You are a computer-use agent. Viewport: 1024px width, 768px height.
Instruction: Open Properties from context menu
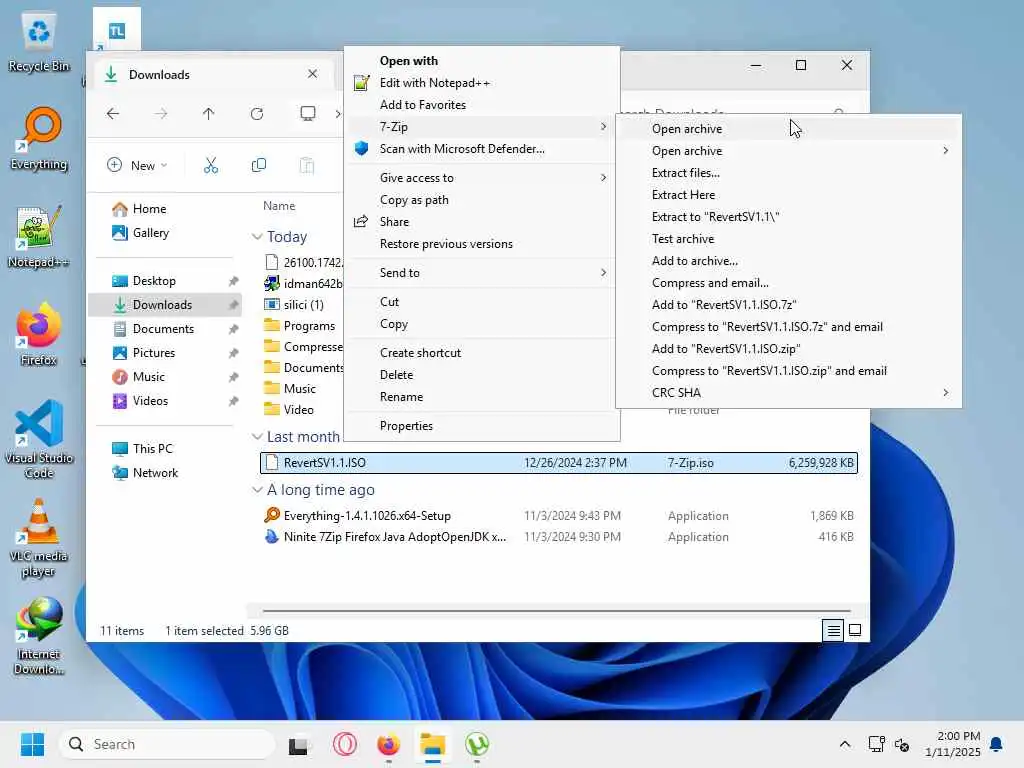(x=482, y=426)
